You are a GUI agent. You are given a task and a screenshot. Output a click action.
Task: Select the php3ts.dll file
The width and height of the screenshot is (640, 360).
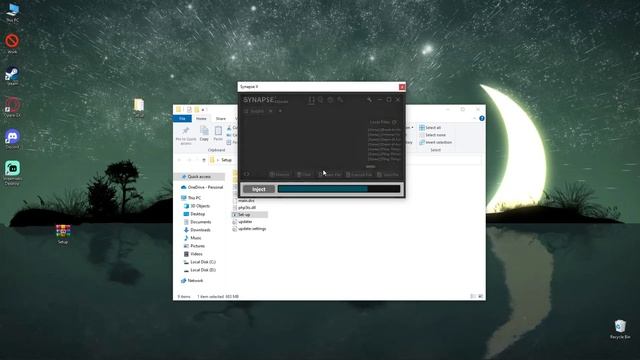pyautogui.click(x=244, y=208)
